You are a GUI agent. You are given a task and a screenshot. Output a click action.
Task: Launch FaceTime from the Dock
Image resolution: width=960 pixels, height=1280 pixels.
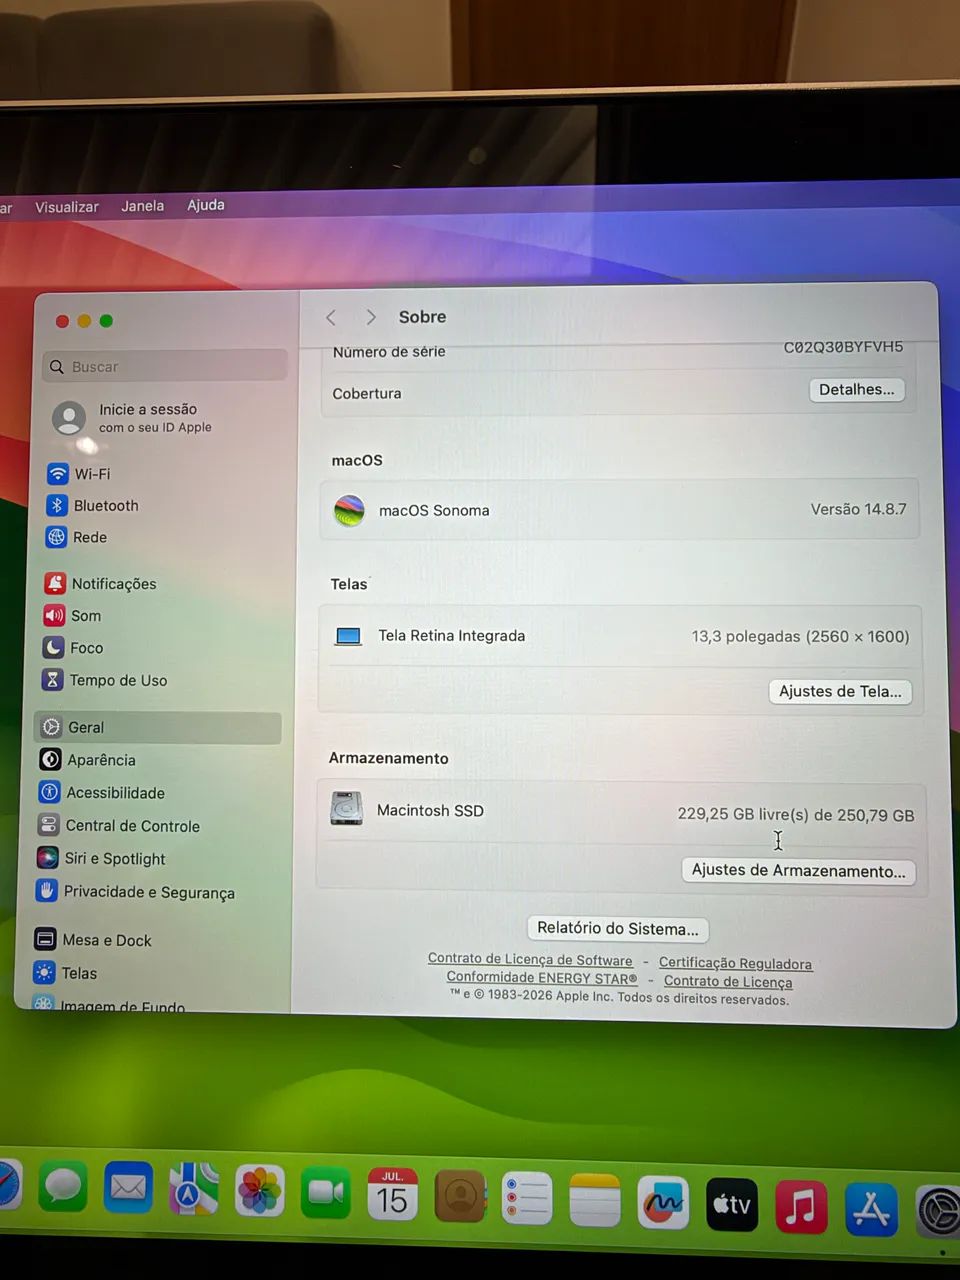(x=326, y=1192)
